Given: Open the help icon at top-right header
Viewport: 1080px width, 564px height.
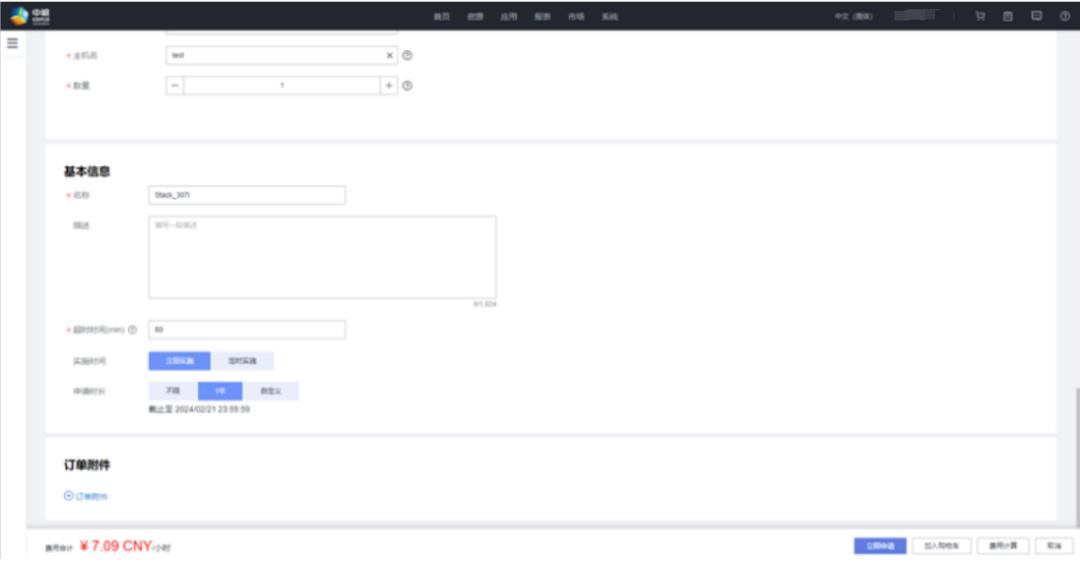Looking at the screenshot, I should click(x=1065, y=16).
